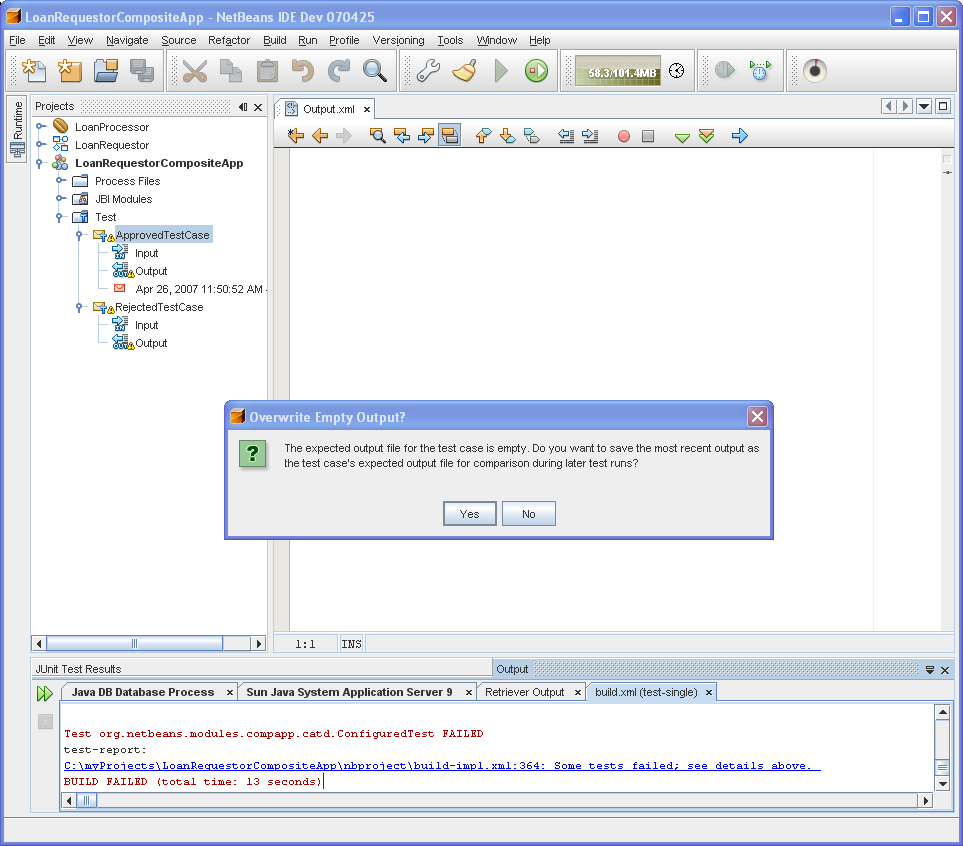Open the Refactor menu
The image size is (963, 846).
(228, 40)
